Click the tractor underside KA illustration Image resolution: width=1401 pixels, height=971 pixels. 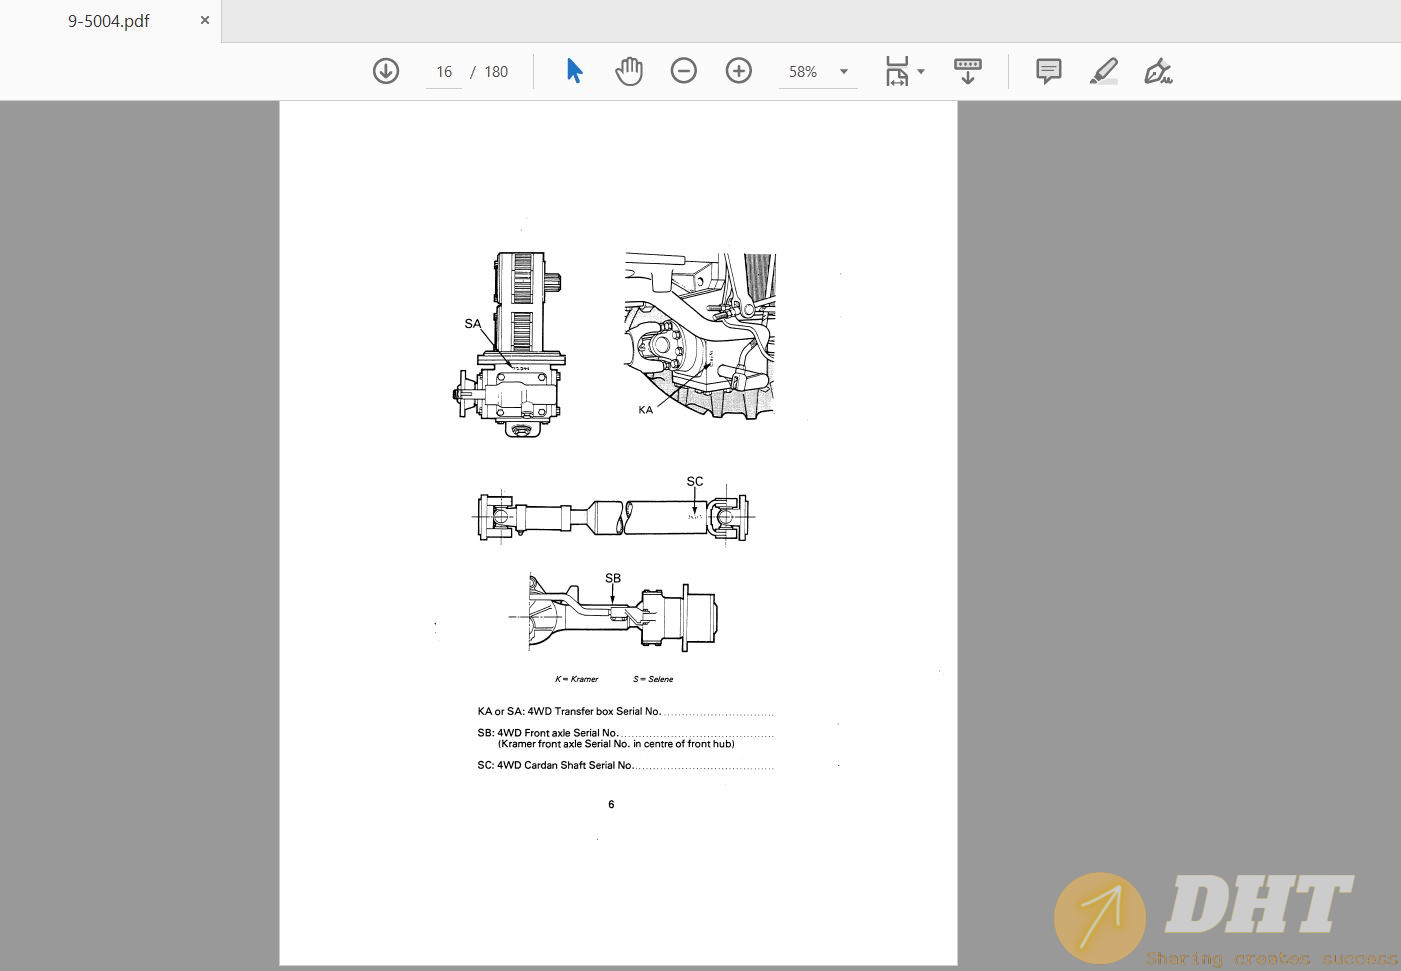pyautogui.click(x=701, y=335)
